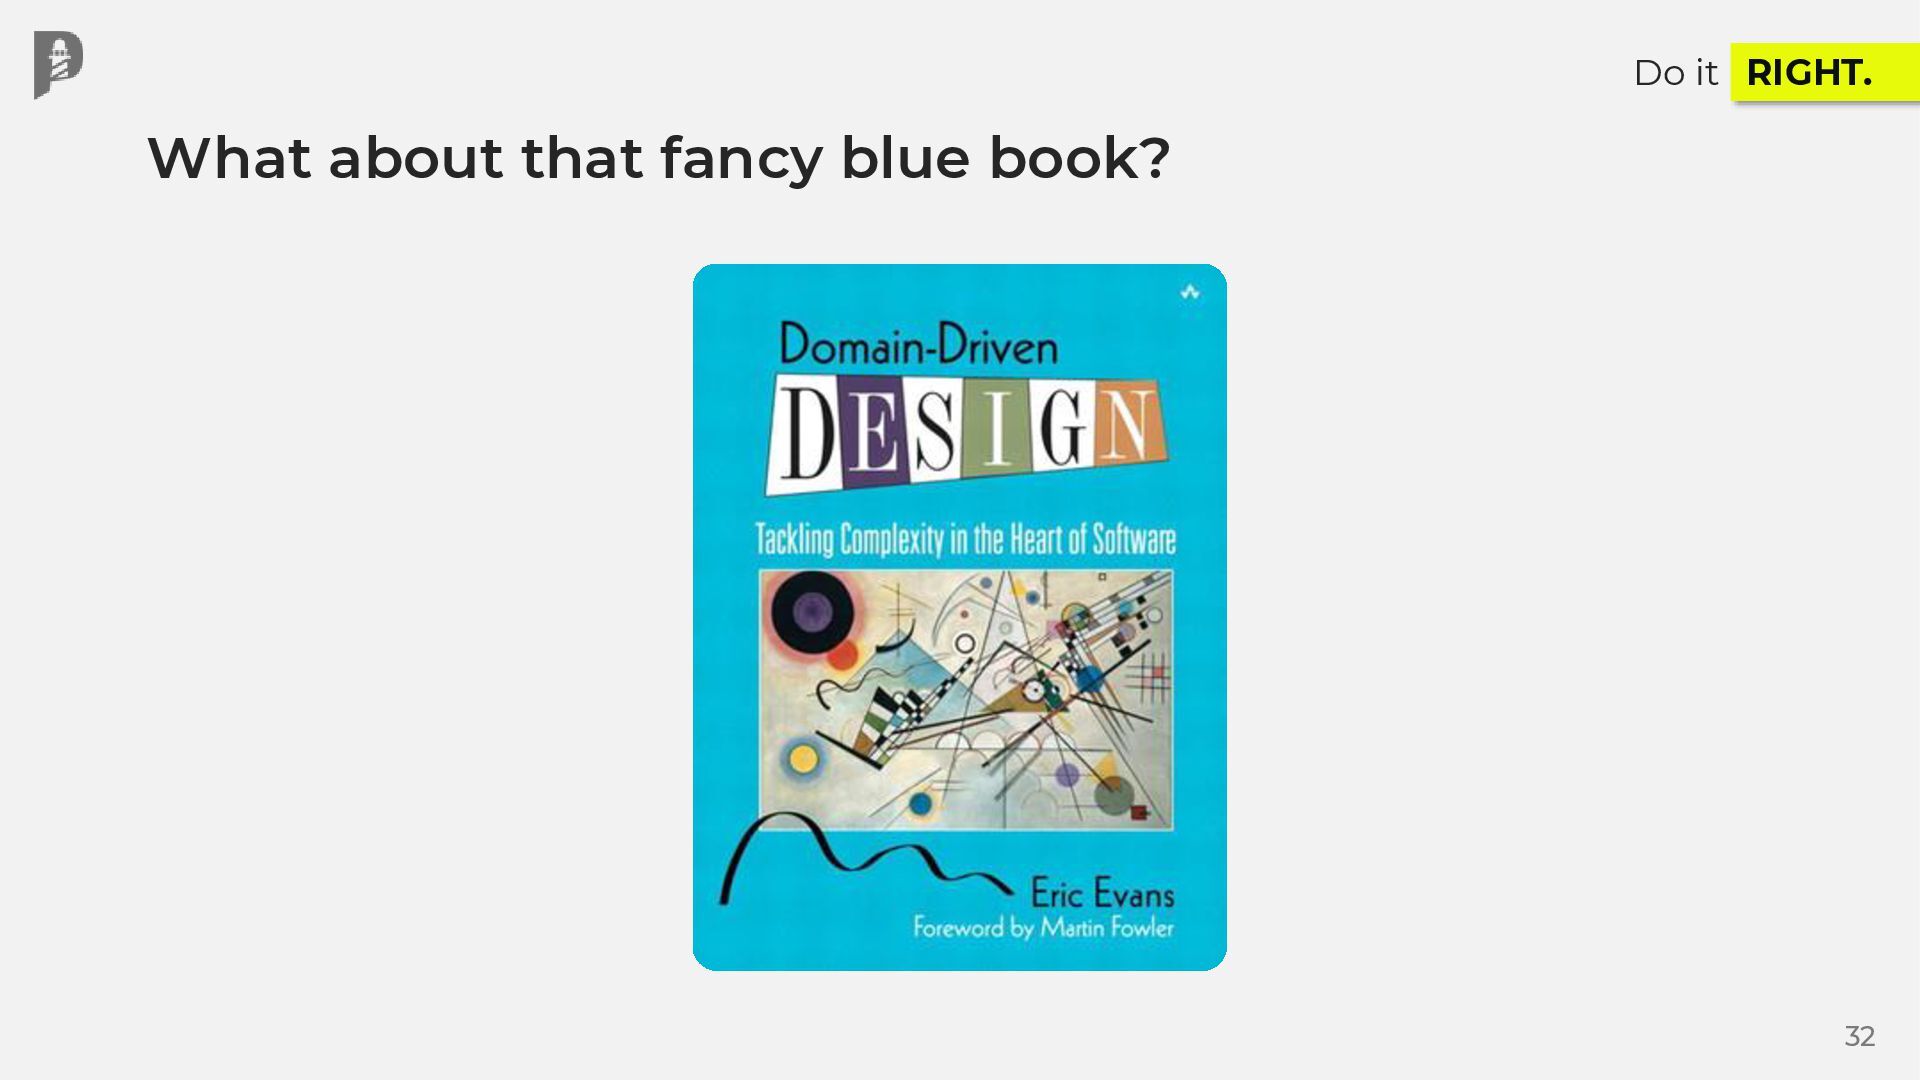Click the dark circle in the painting
The image size is (1920, 1080).
811,611
